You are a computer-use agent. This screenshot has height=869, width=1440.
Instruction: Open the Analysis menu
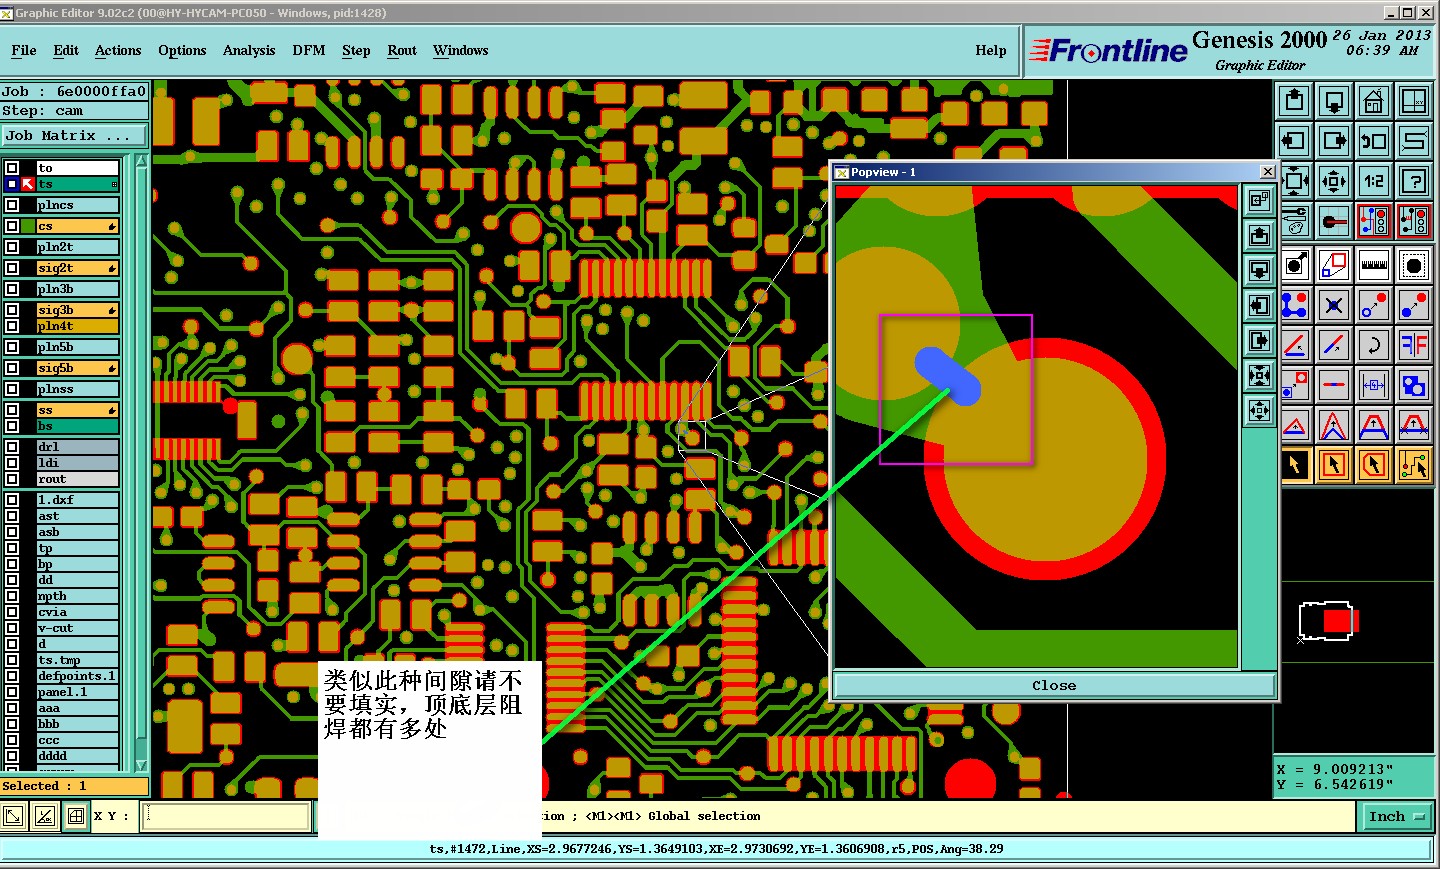pos(249,50)
